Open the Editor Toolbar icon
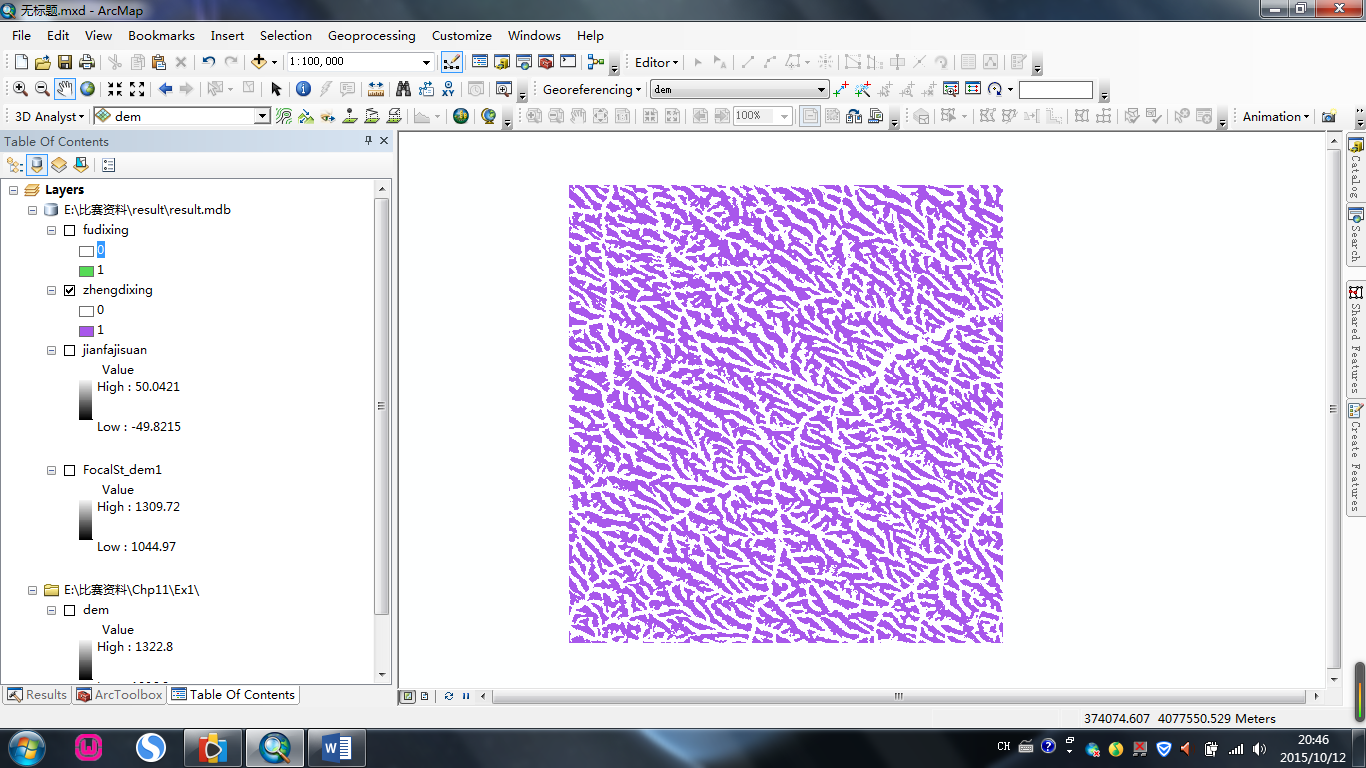The image size is (1366, 768). [452, 62]
